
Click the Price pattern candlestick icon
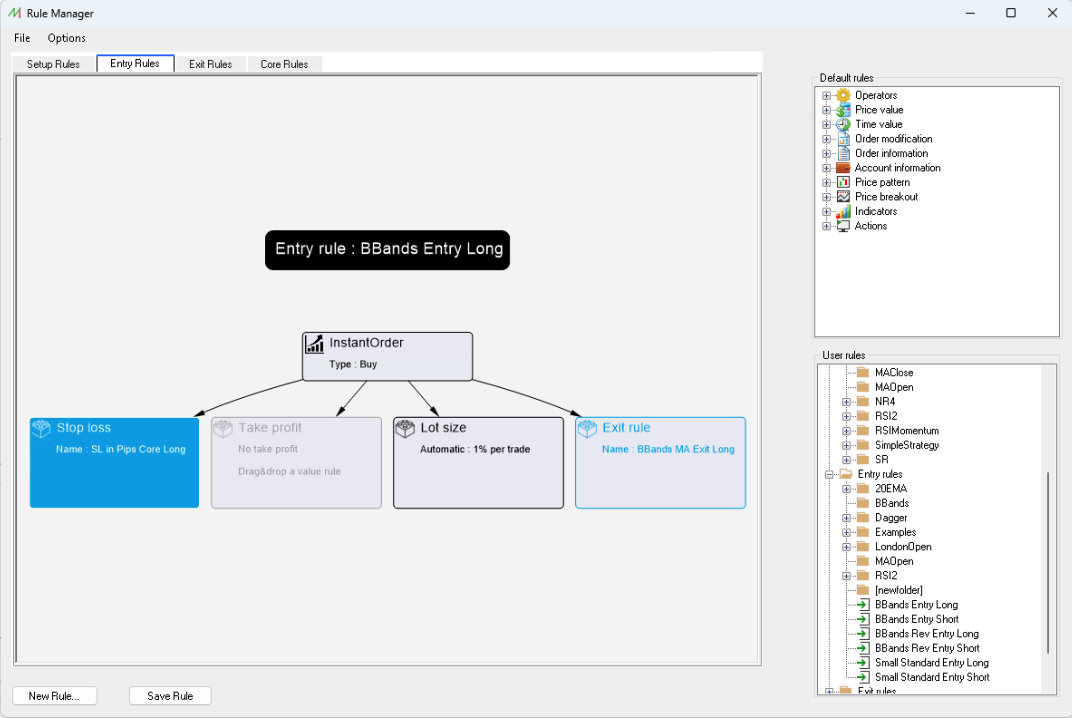point(843,182)
